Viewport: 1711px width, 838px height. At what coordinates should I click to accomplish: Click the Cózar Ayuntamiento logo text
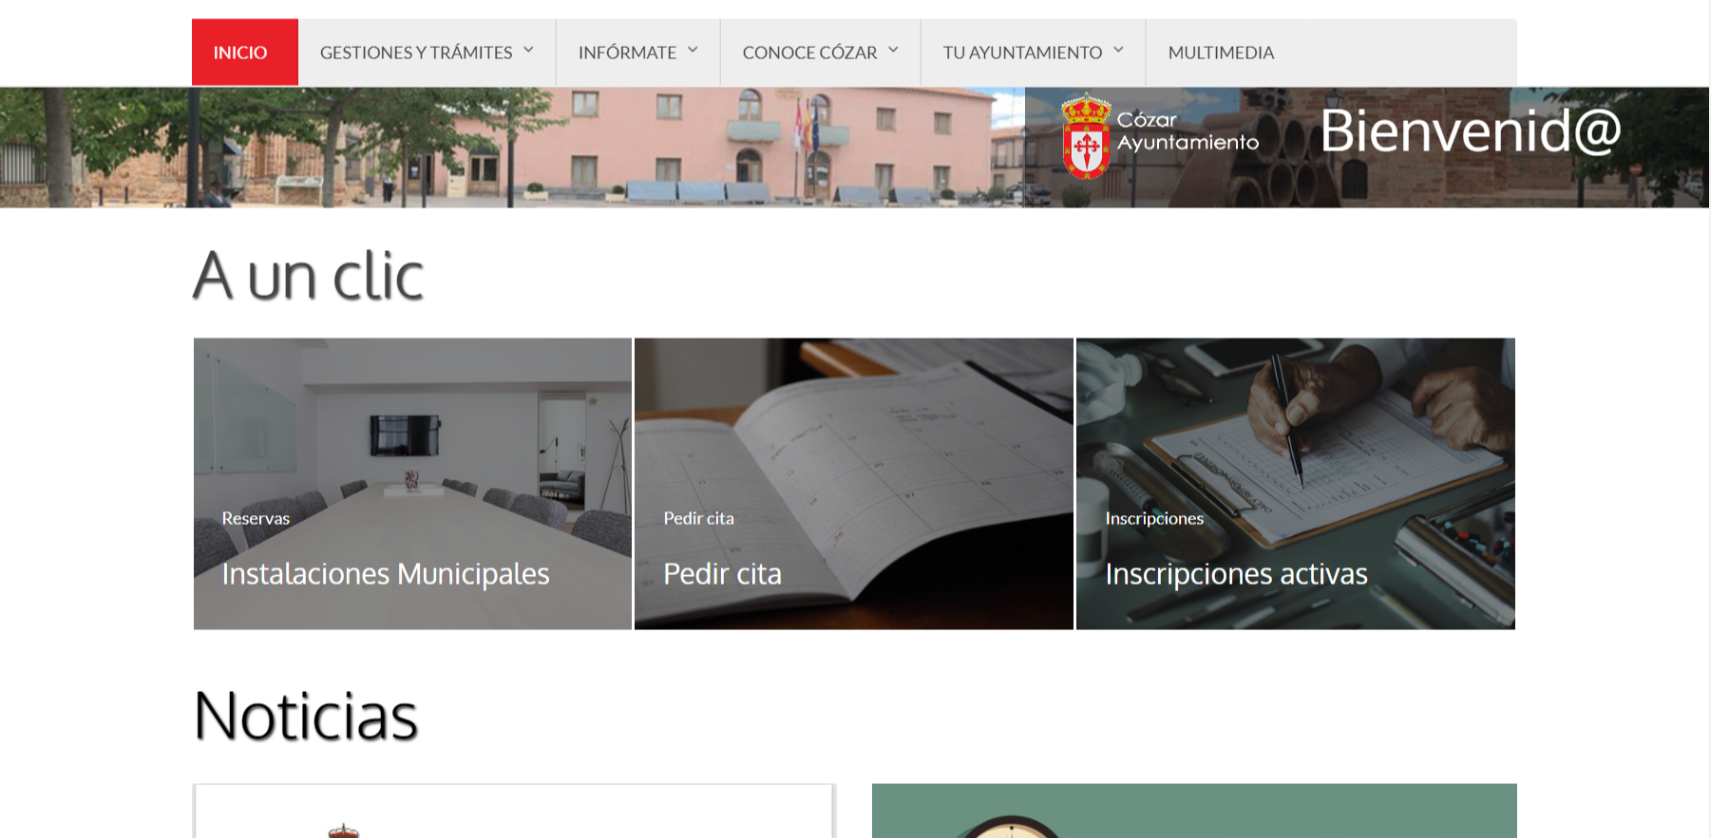(1187, 131)
